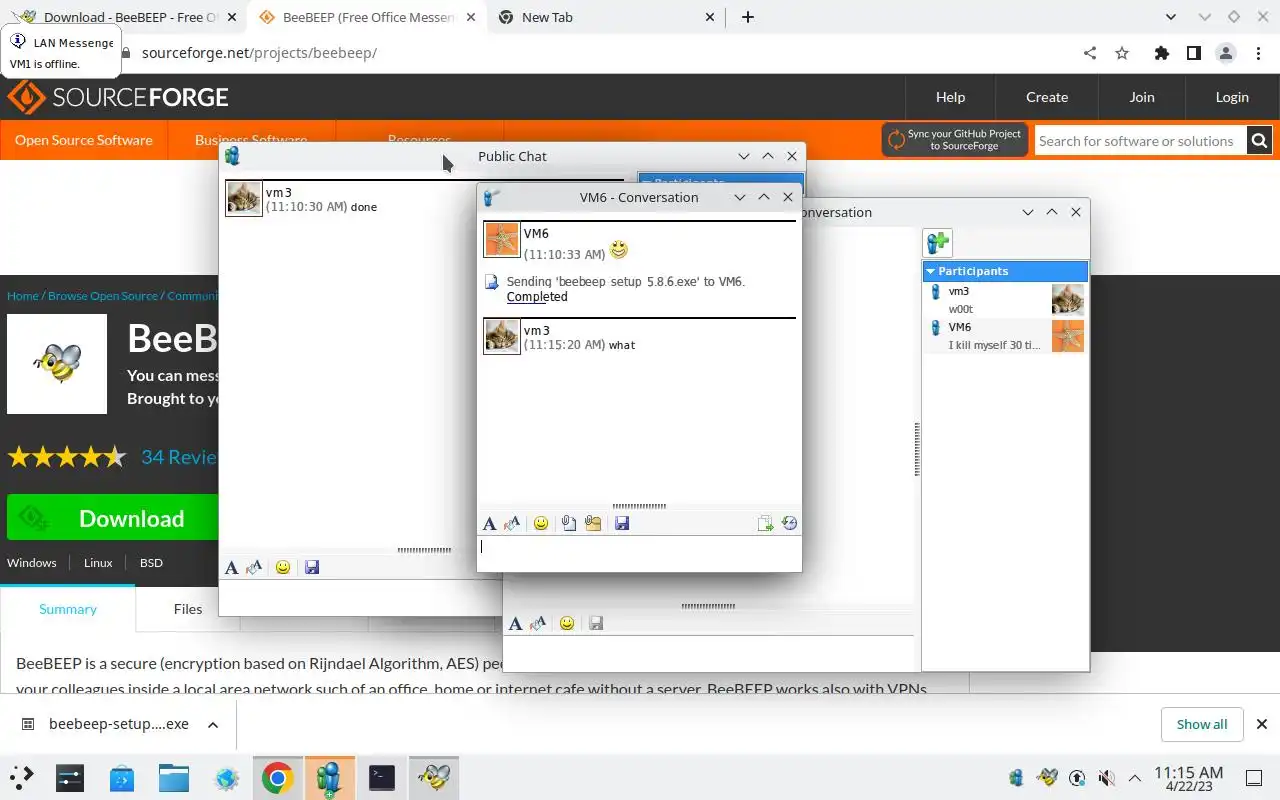The image size is (1280, 800).
Task: Click the Completed link for the file transfer
Action: (x=537, y=297)
